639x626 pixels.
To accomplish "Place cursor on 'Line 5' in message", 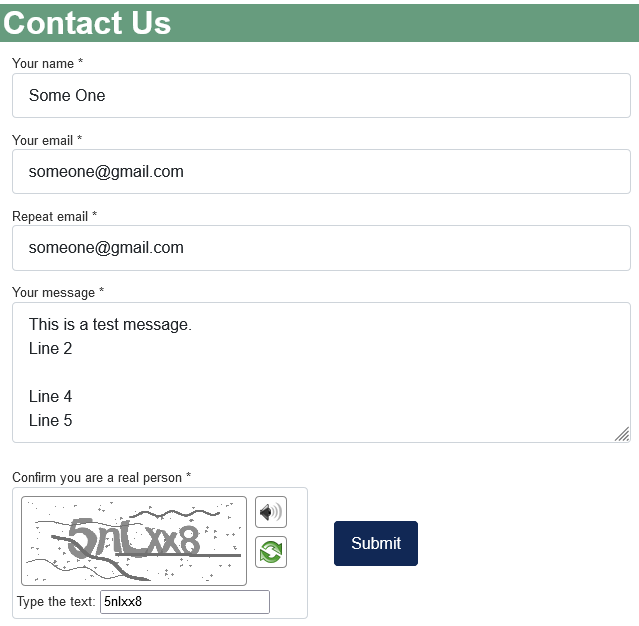I will tap(51, 421).
